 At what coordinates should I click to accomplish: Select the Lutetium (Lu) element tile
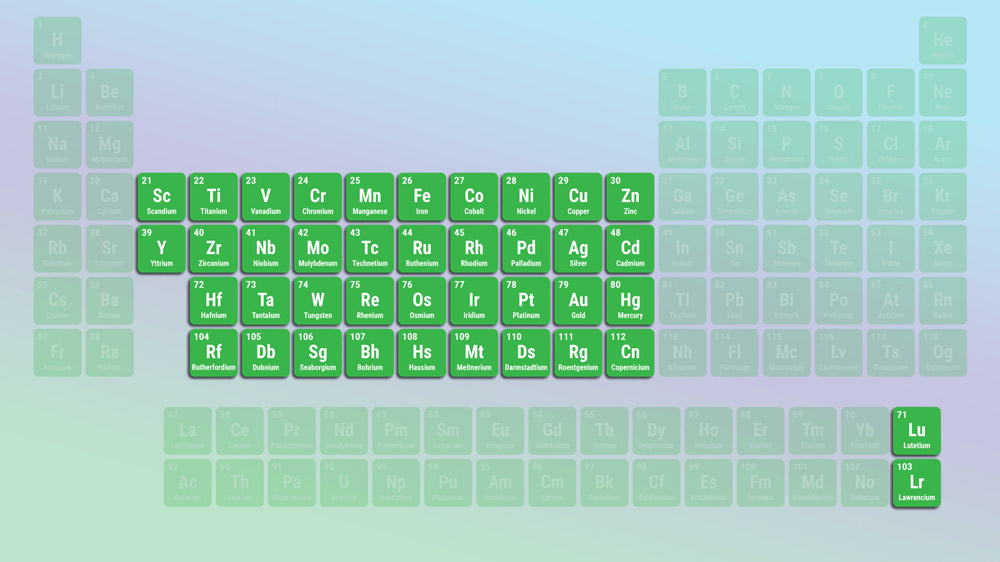click(916, 431)
